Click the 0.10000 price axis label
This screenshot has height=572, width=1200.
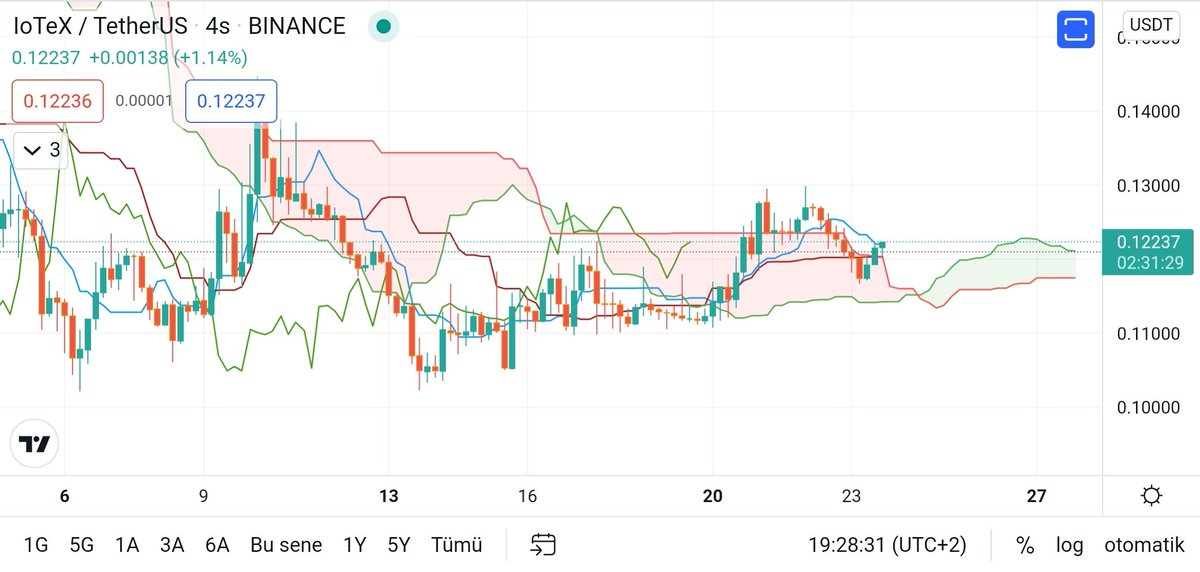click(1149, 407)
